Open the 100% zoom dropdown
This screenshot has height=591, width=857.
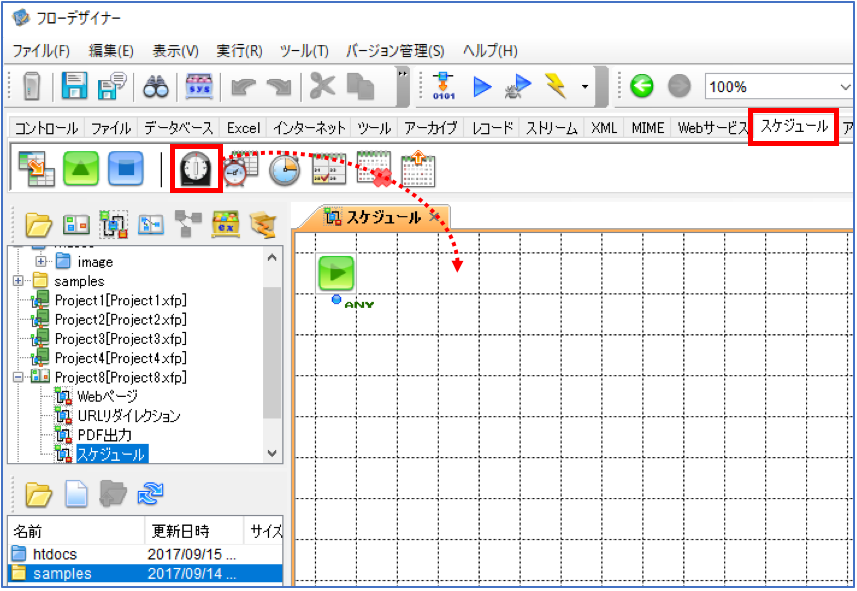[845, 87]
